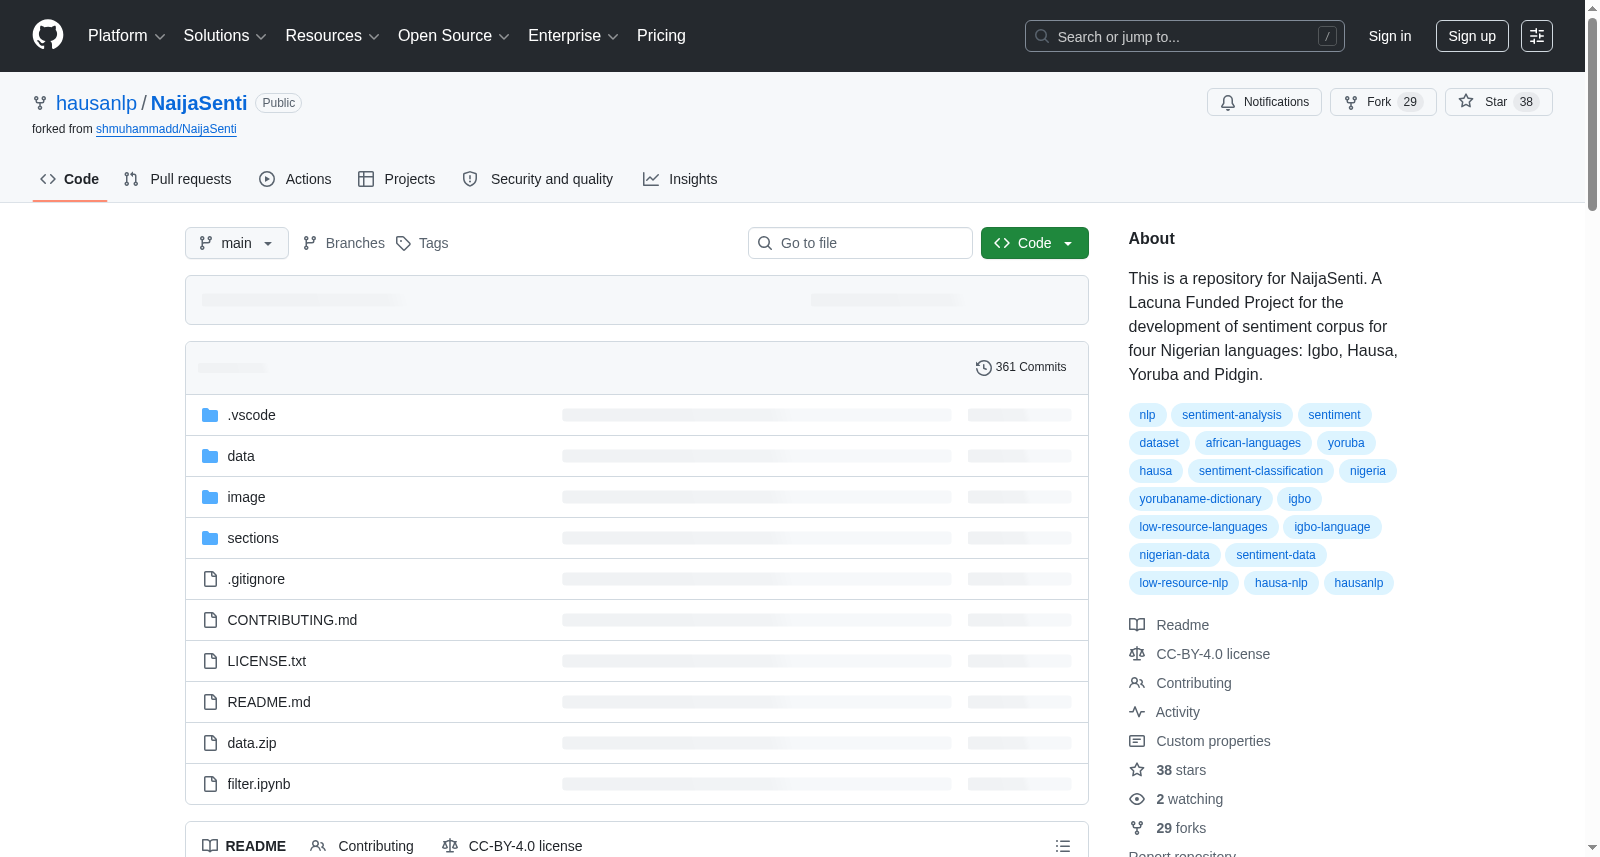Switch to the Pull requests tab
The width and height of the screenshot is (1600, 857).
[178, 179]
